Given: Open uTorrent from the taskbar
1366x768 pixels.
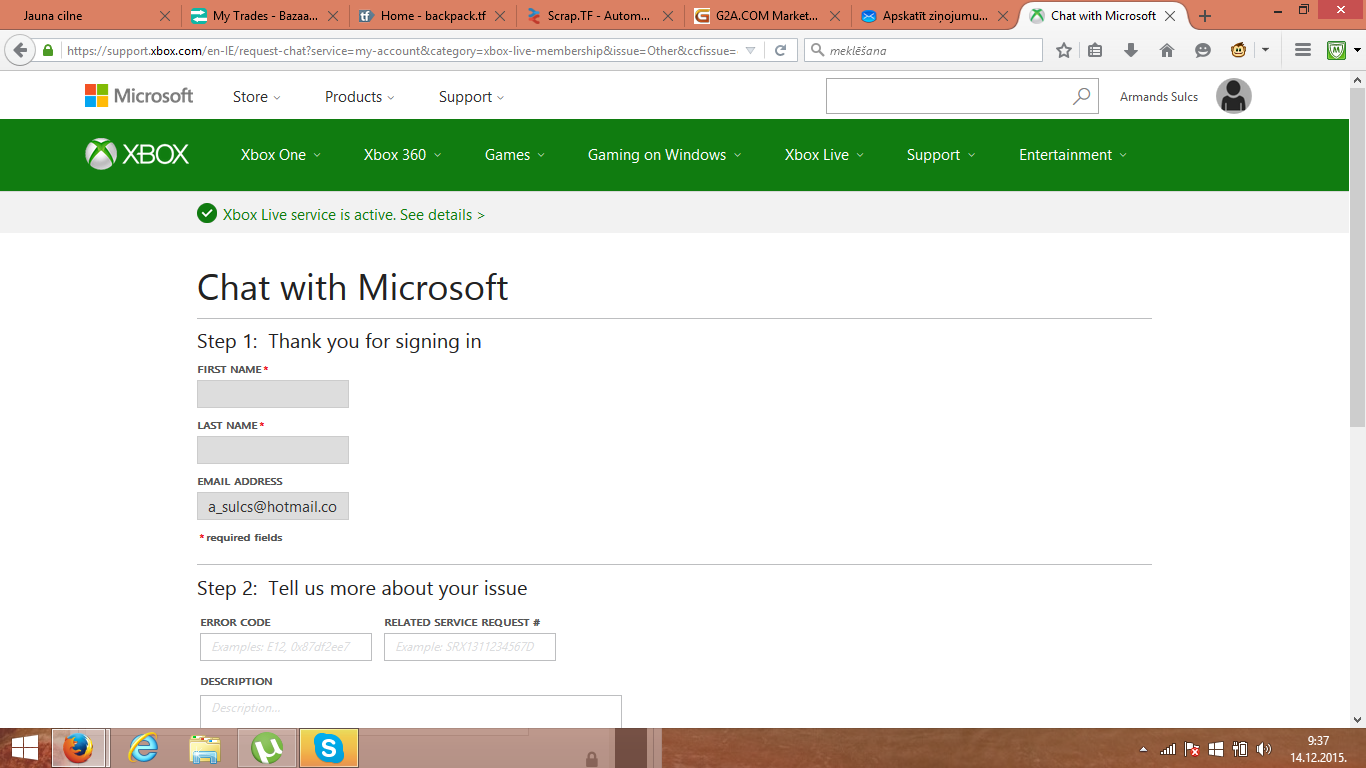Looking at the screenshot, I should [x=267, y=748].
